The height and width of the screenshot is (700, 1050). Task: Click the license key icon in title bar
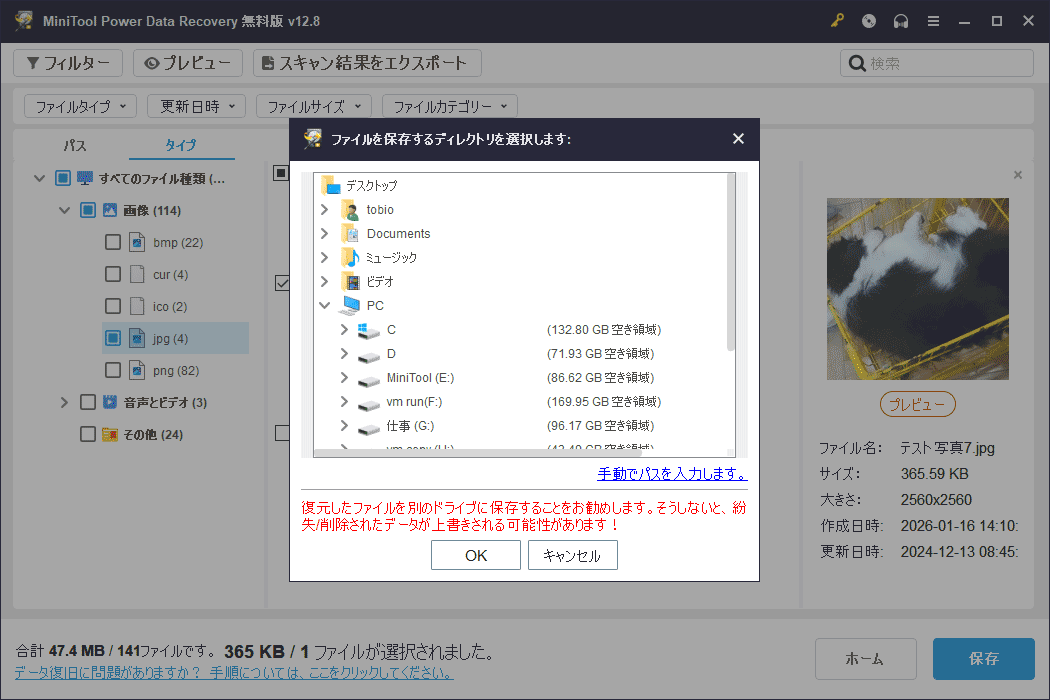pos(837,20)
